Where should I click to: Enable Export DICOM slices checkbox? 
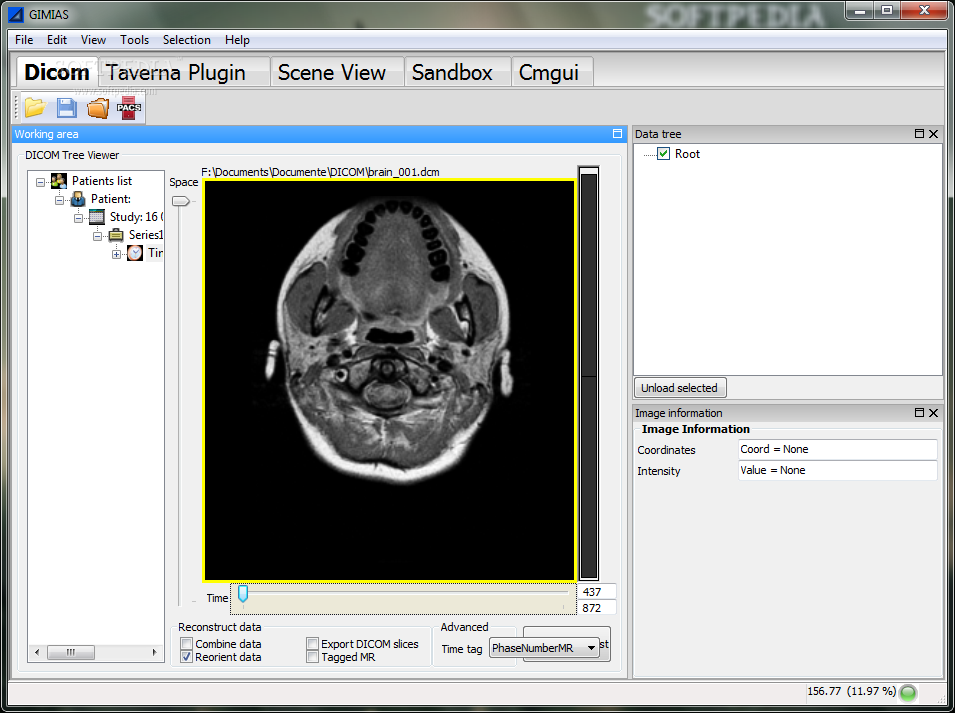pos(312,644)
